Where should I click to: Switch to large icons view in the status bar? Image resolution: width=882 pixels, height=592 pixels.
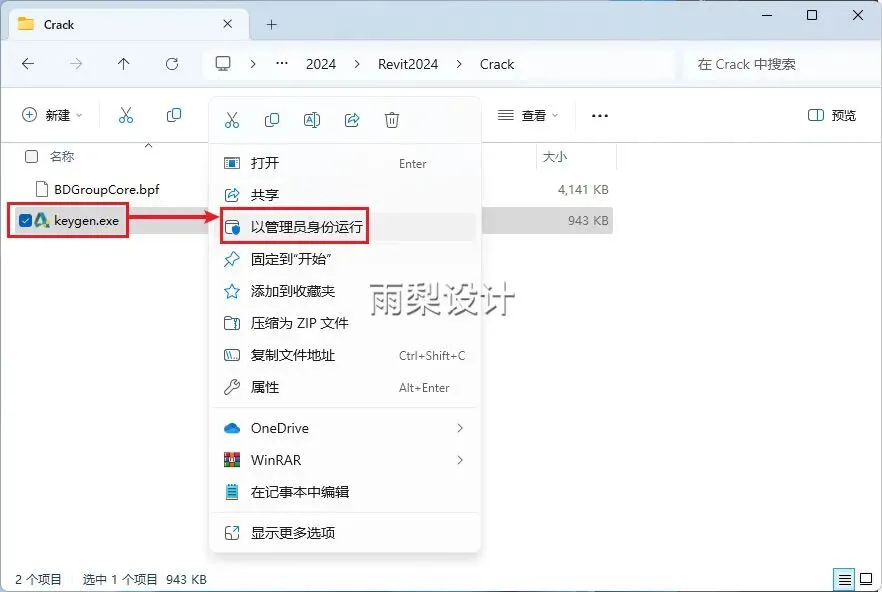(x=866, y=579)
